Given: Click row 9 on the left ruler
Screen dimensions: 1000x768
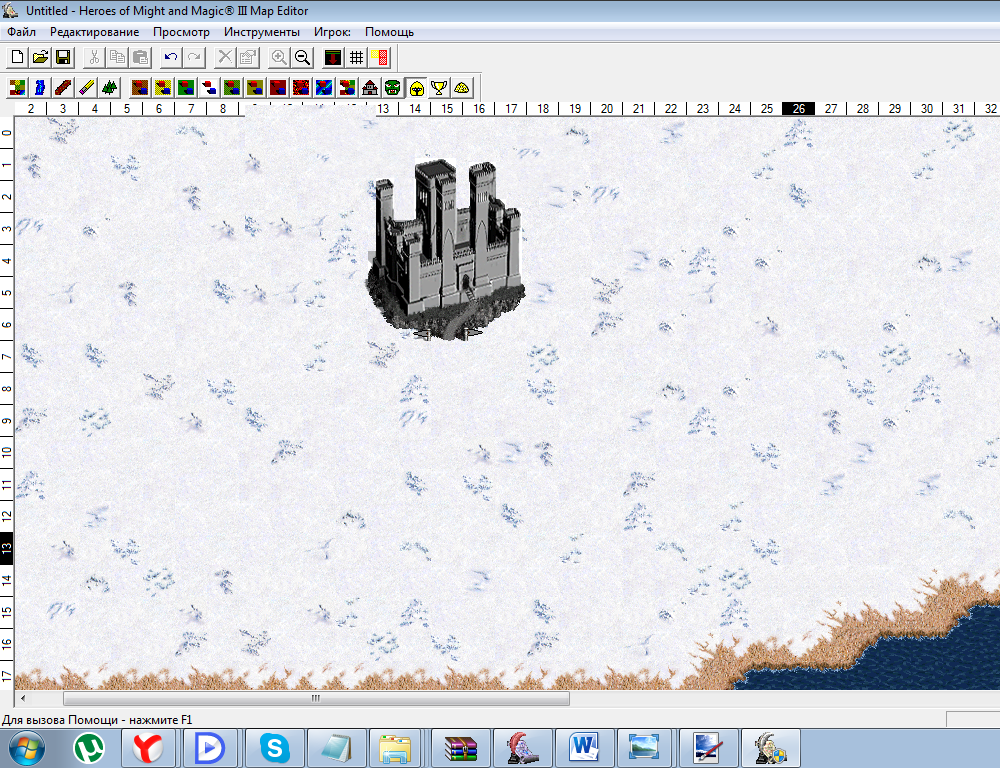Looking at the screenshot, I should point(7,420).
